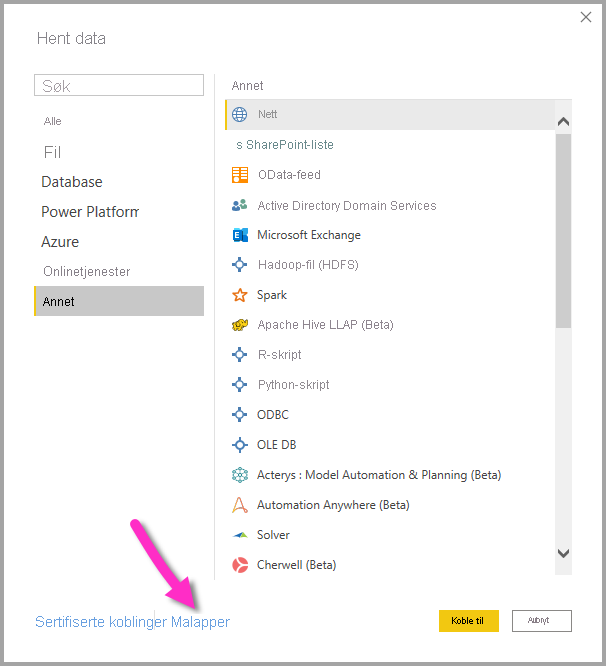The width and height of the screenshot is (606, 666).
Task: Click the Koble til button
Action: [469, 621]
